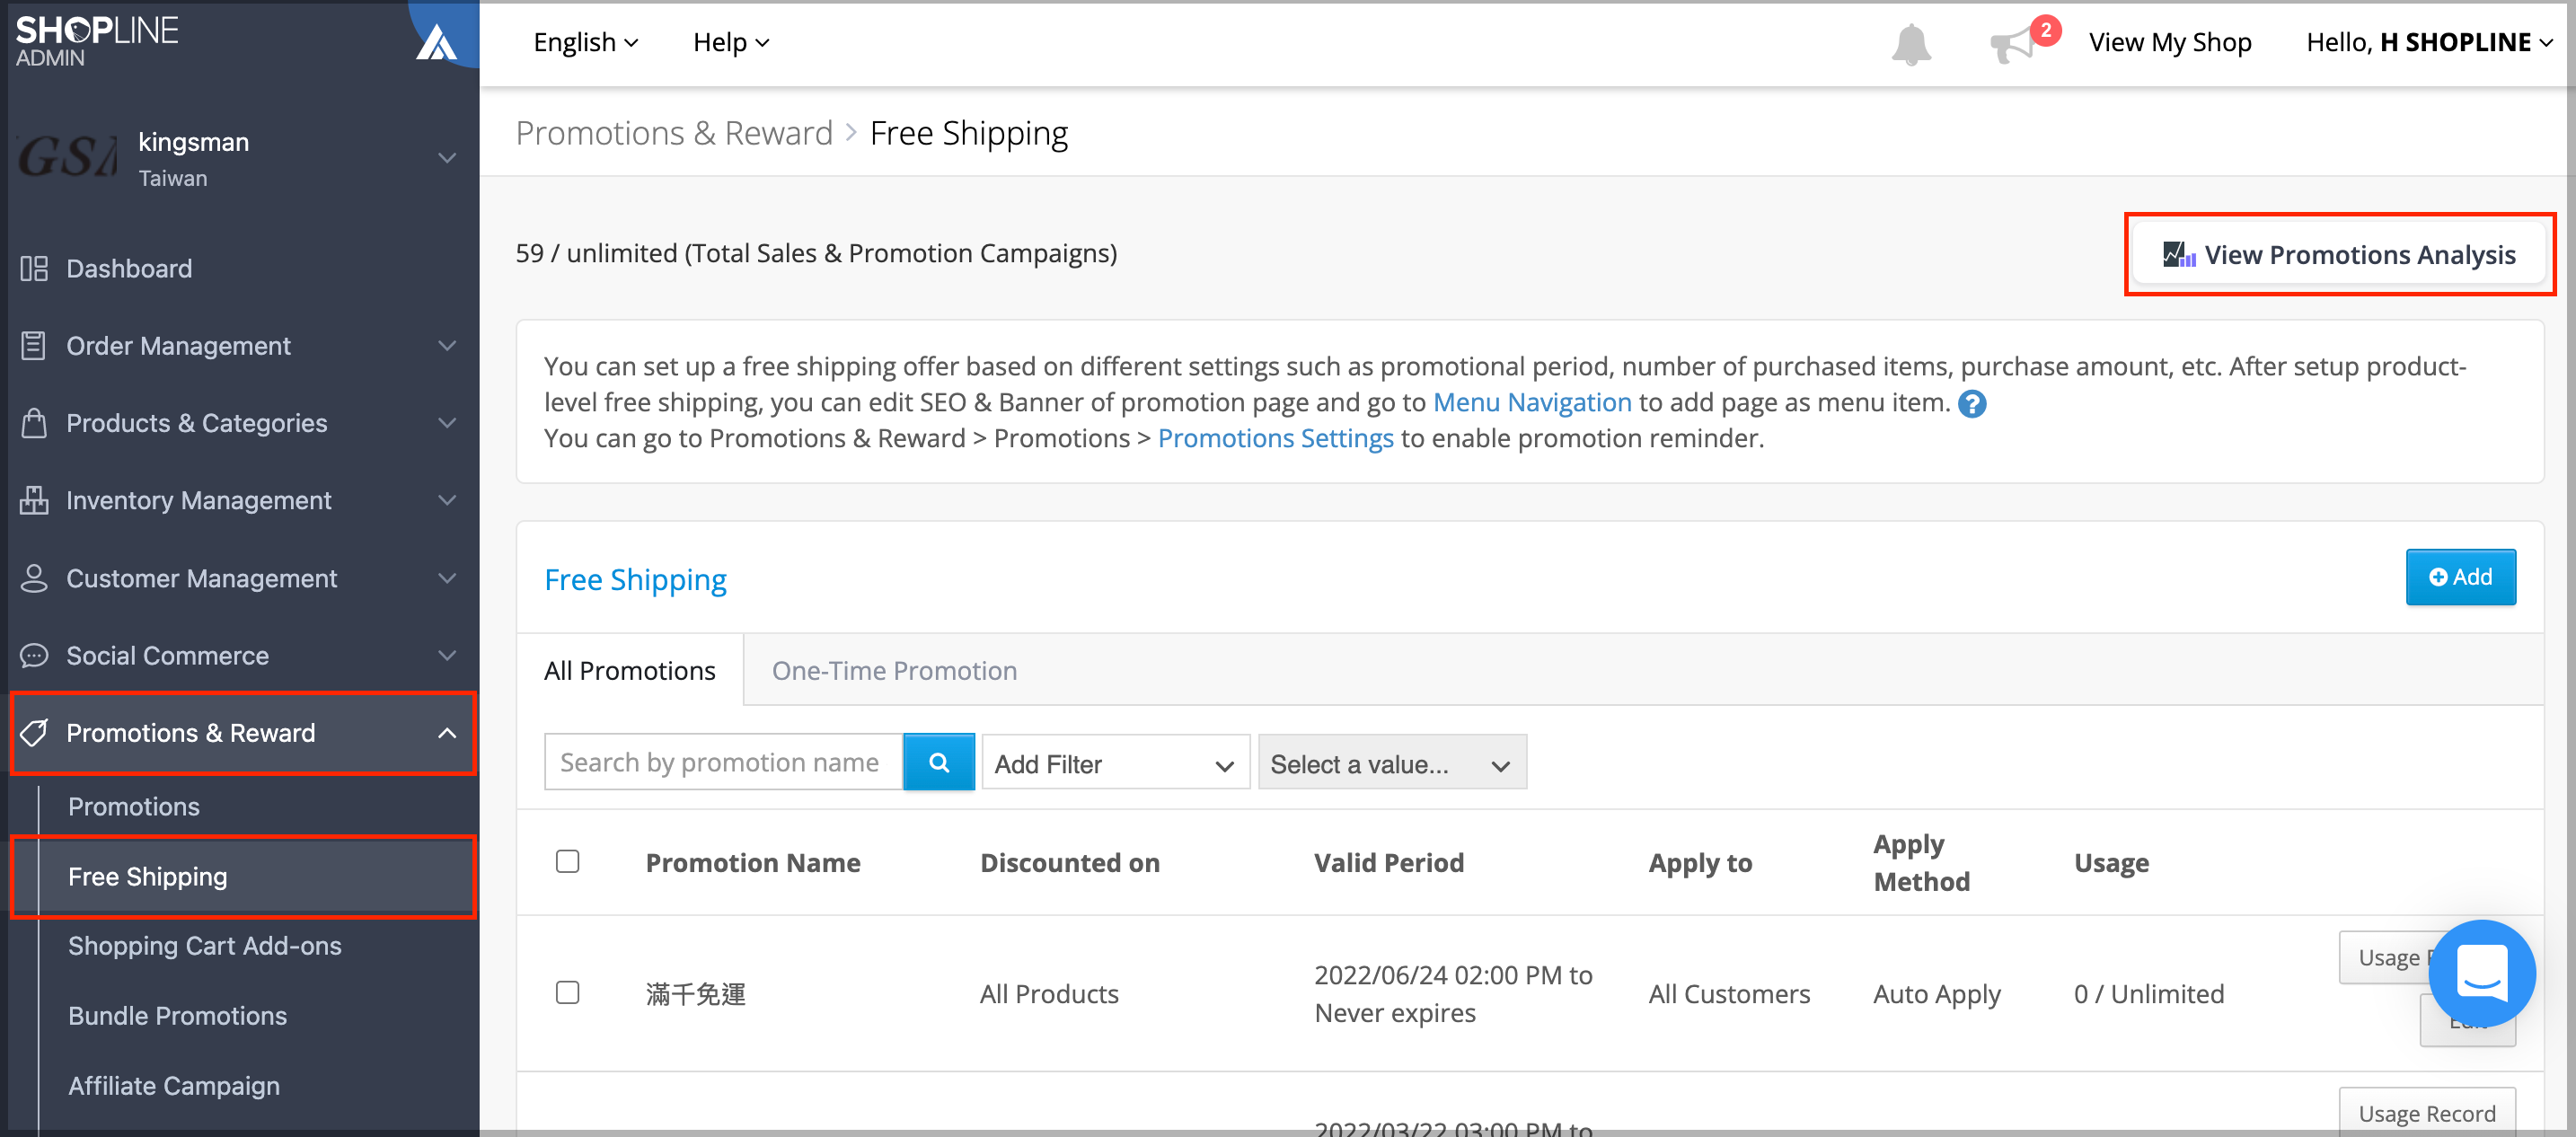Click the Search by promotion name field
This screenshot has height=1137, width=2576.
coord(723,762)
